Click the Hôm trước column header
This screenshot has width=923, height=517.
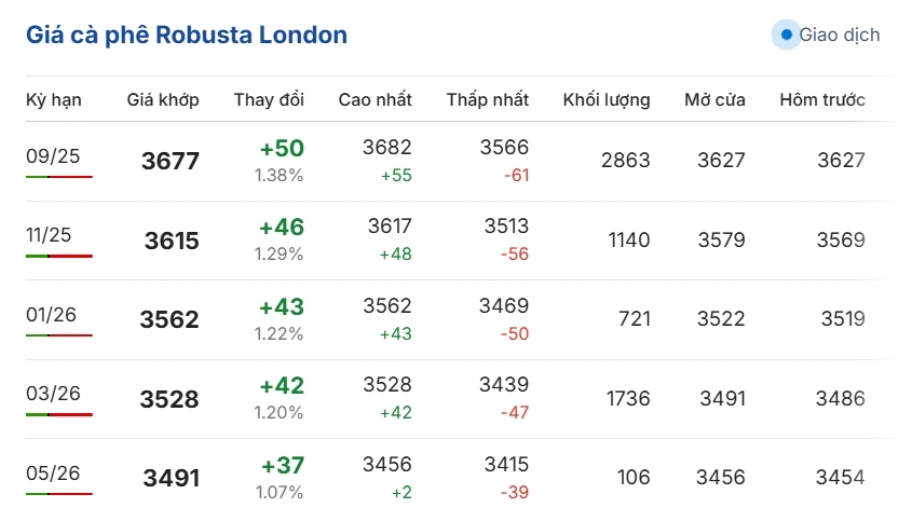[x=822, y=100]
